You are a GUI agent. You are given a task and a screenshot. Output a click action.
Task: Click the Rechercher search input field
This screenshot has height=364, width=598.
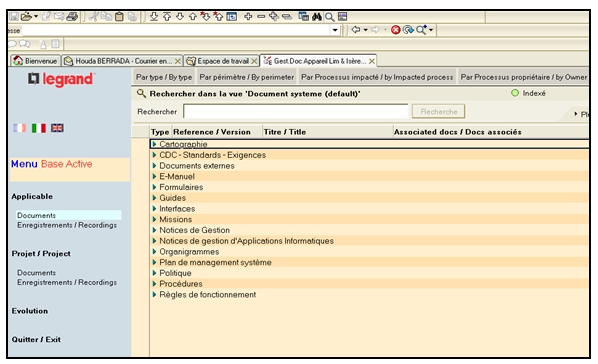[296, 111]
